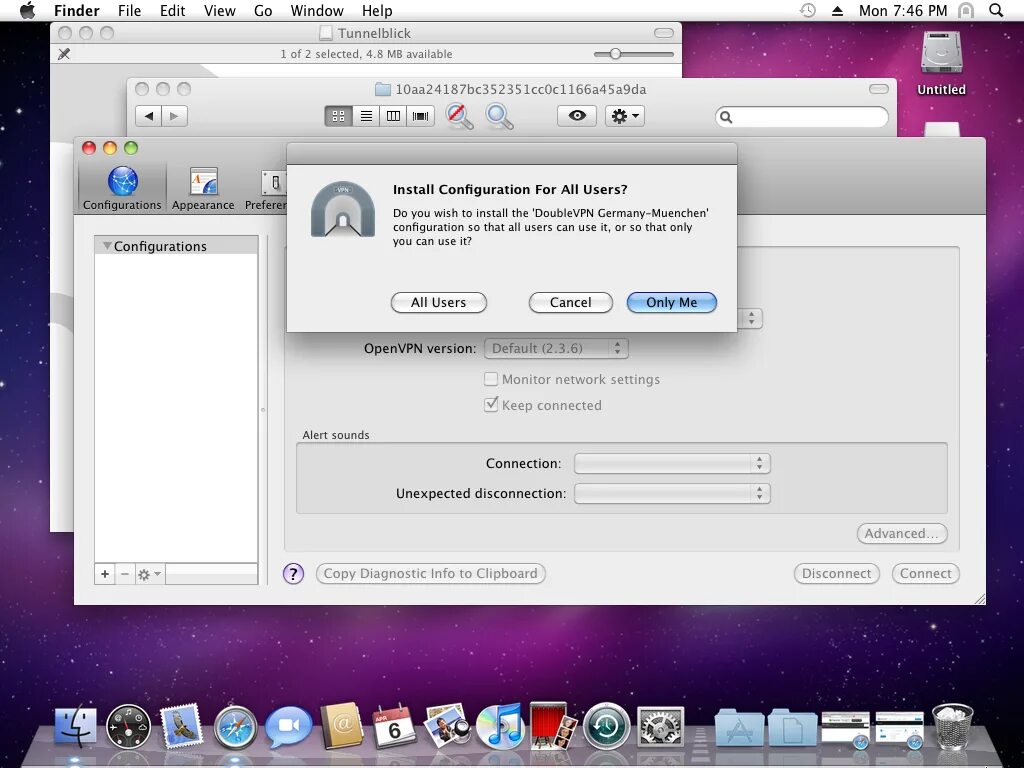Click the Tunnelblick tunnel menu bar icon

[x=966, y=10]
